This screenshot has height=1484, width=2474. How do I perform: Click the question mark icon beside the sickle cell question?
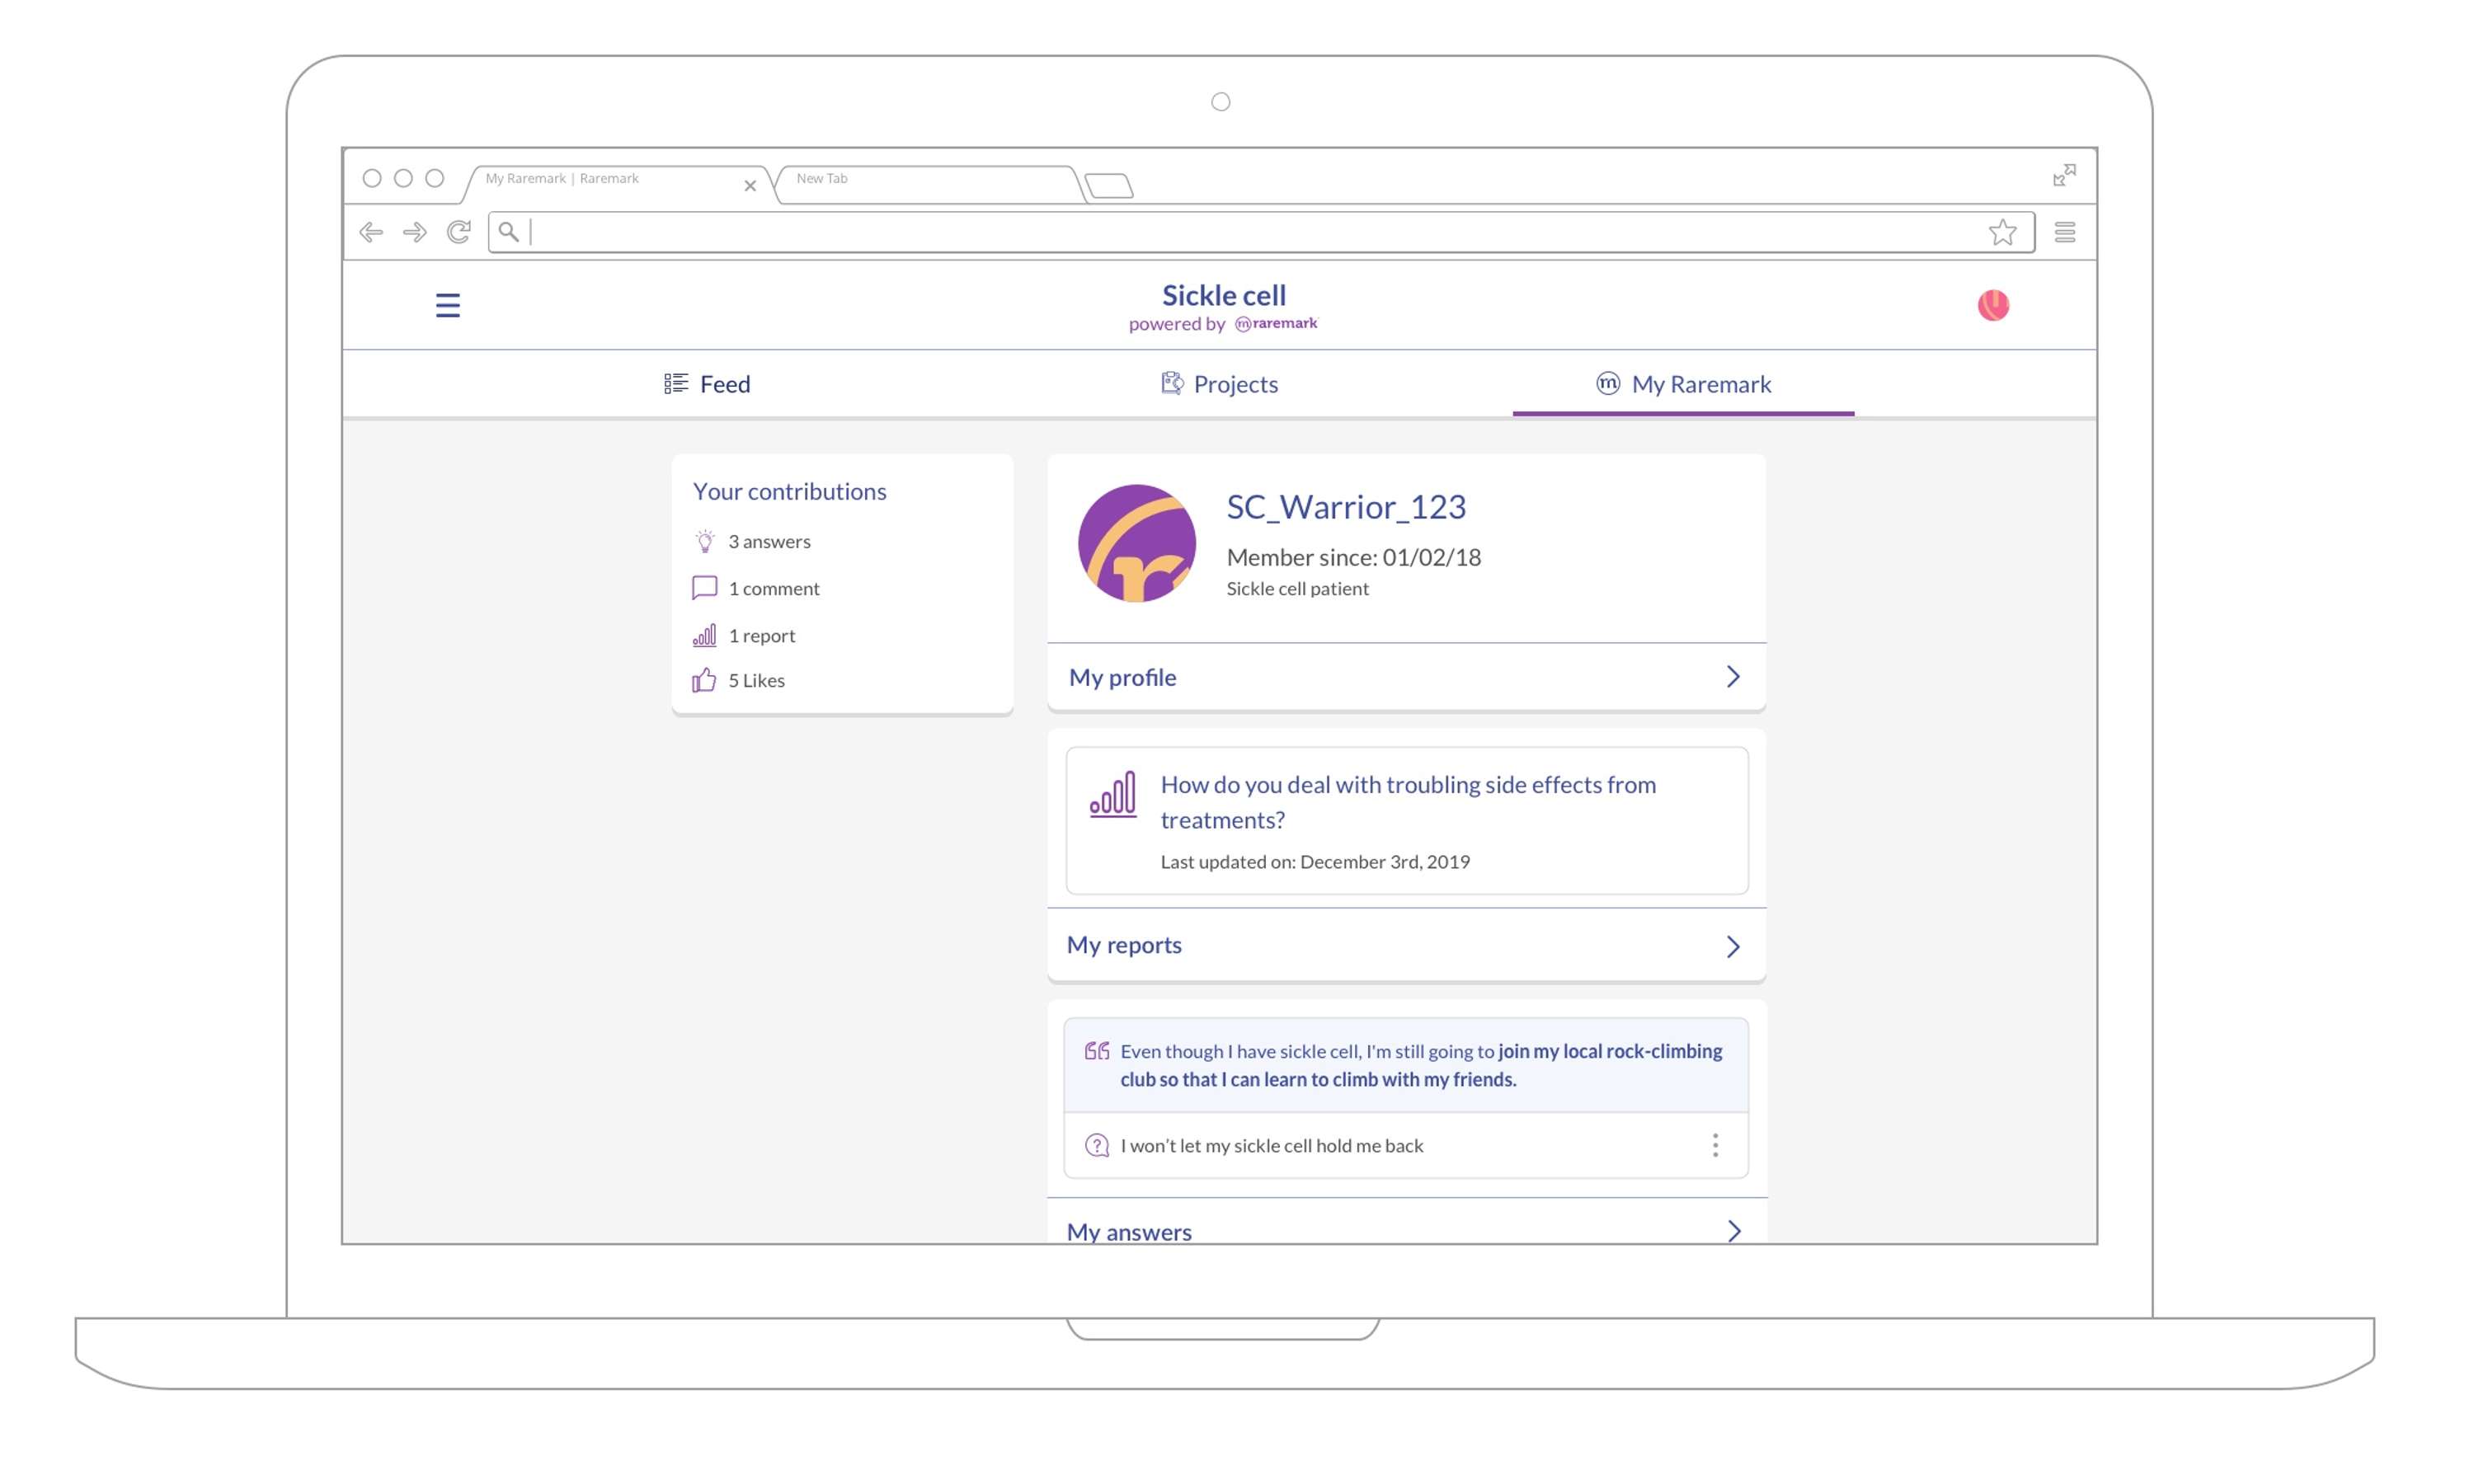pyautogui.click(x=1097, y=1145)
